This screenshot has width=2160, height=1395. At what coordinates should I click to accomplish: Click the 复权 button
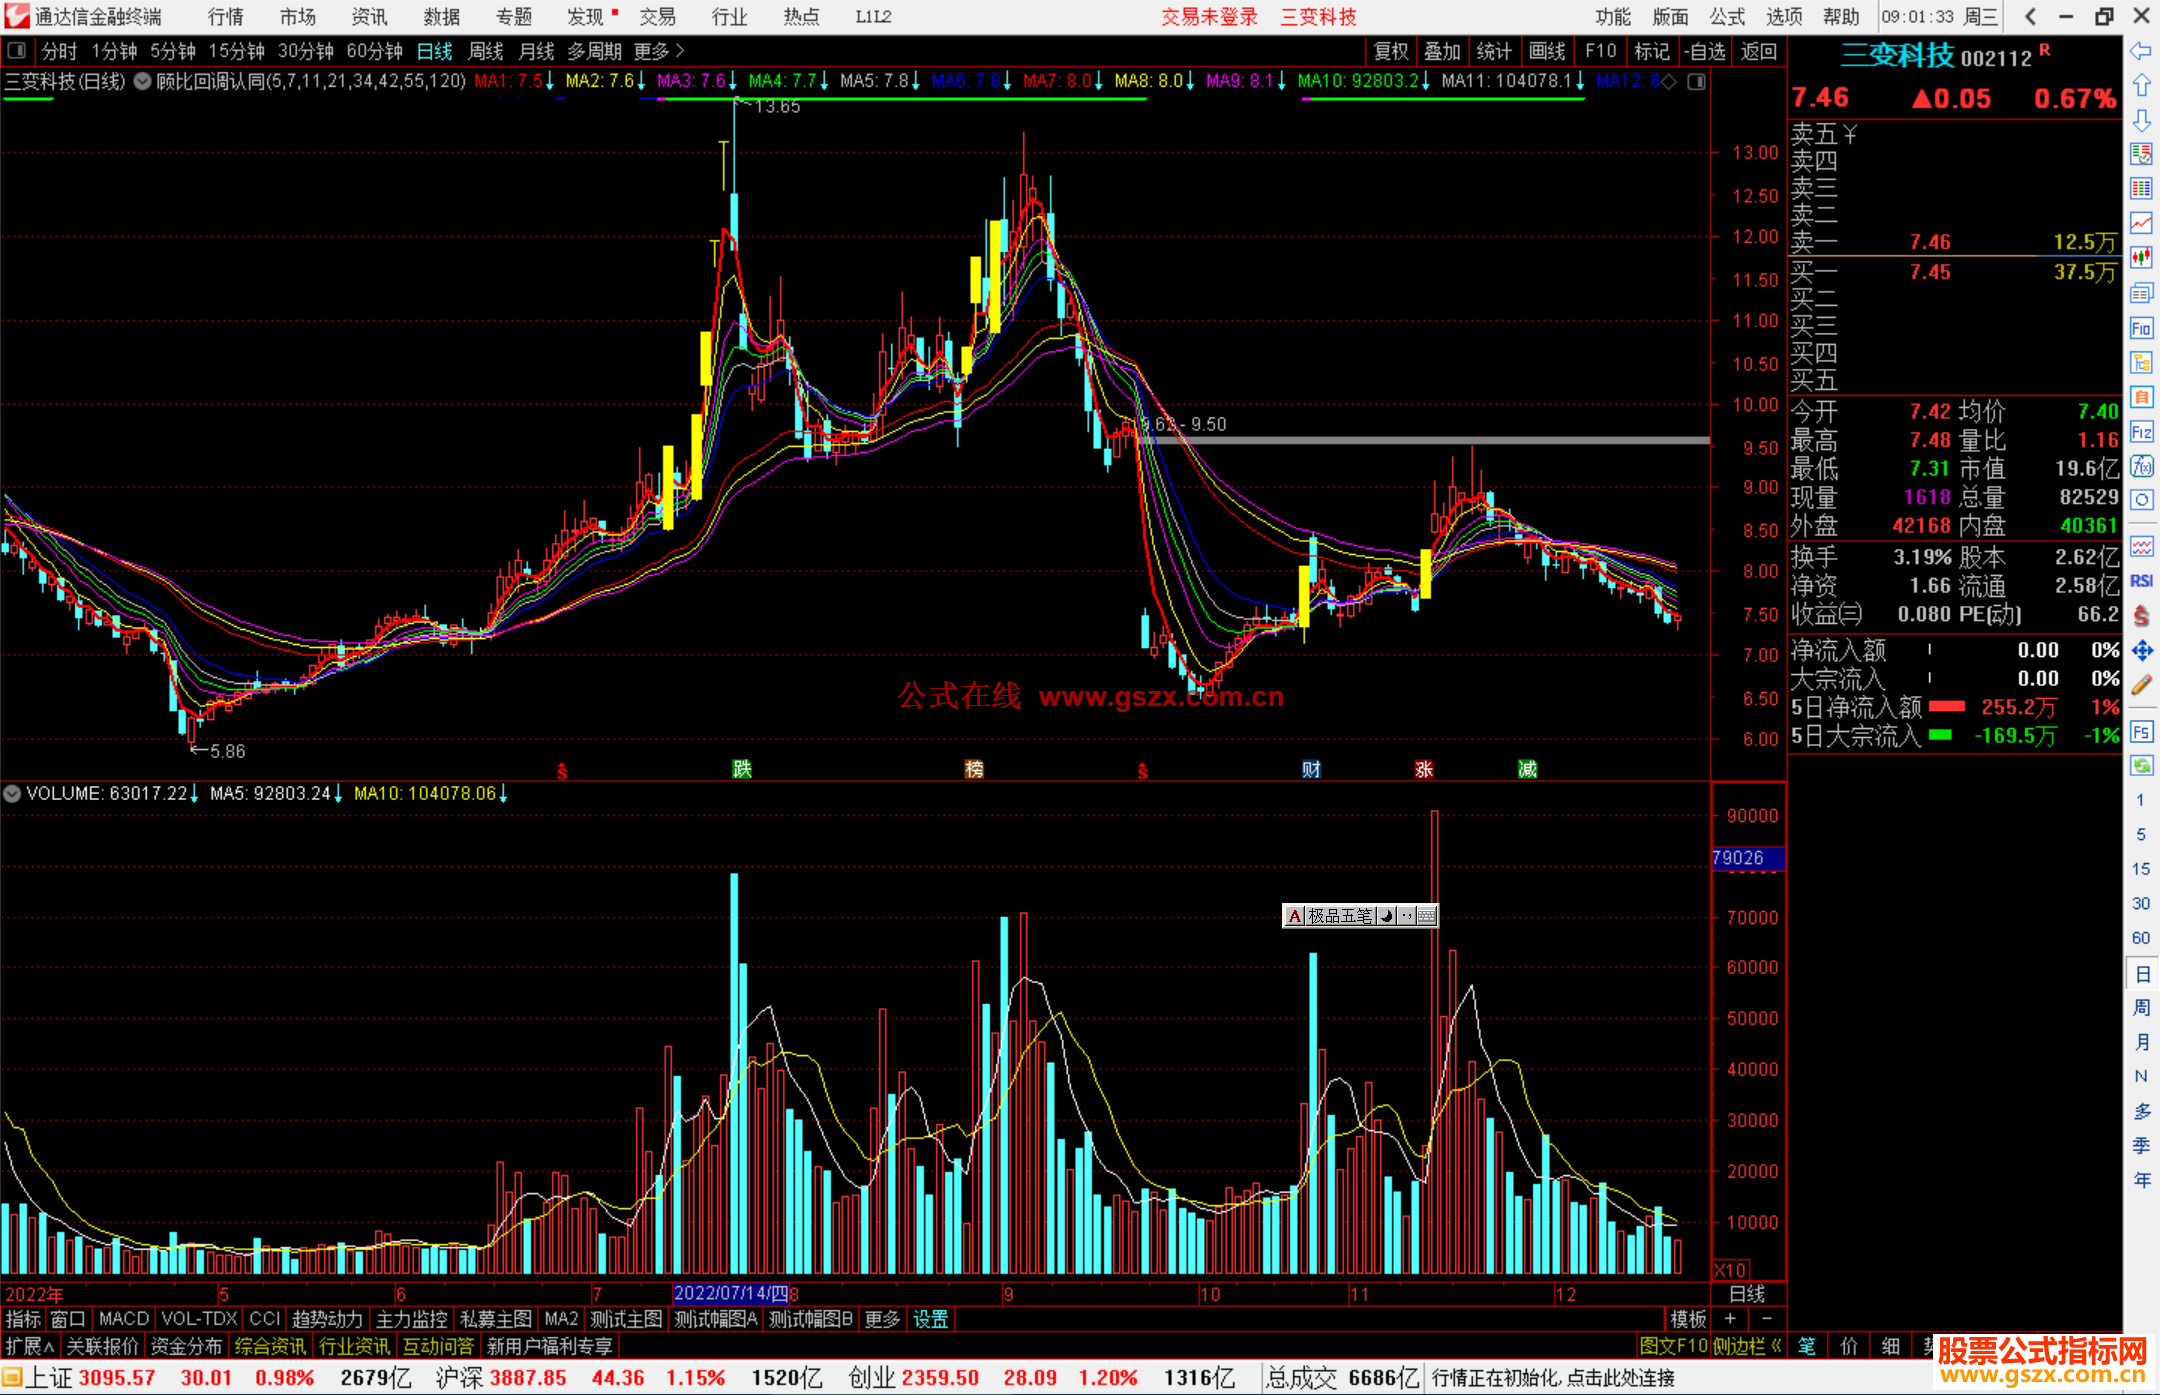[1391, 51]
